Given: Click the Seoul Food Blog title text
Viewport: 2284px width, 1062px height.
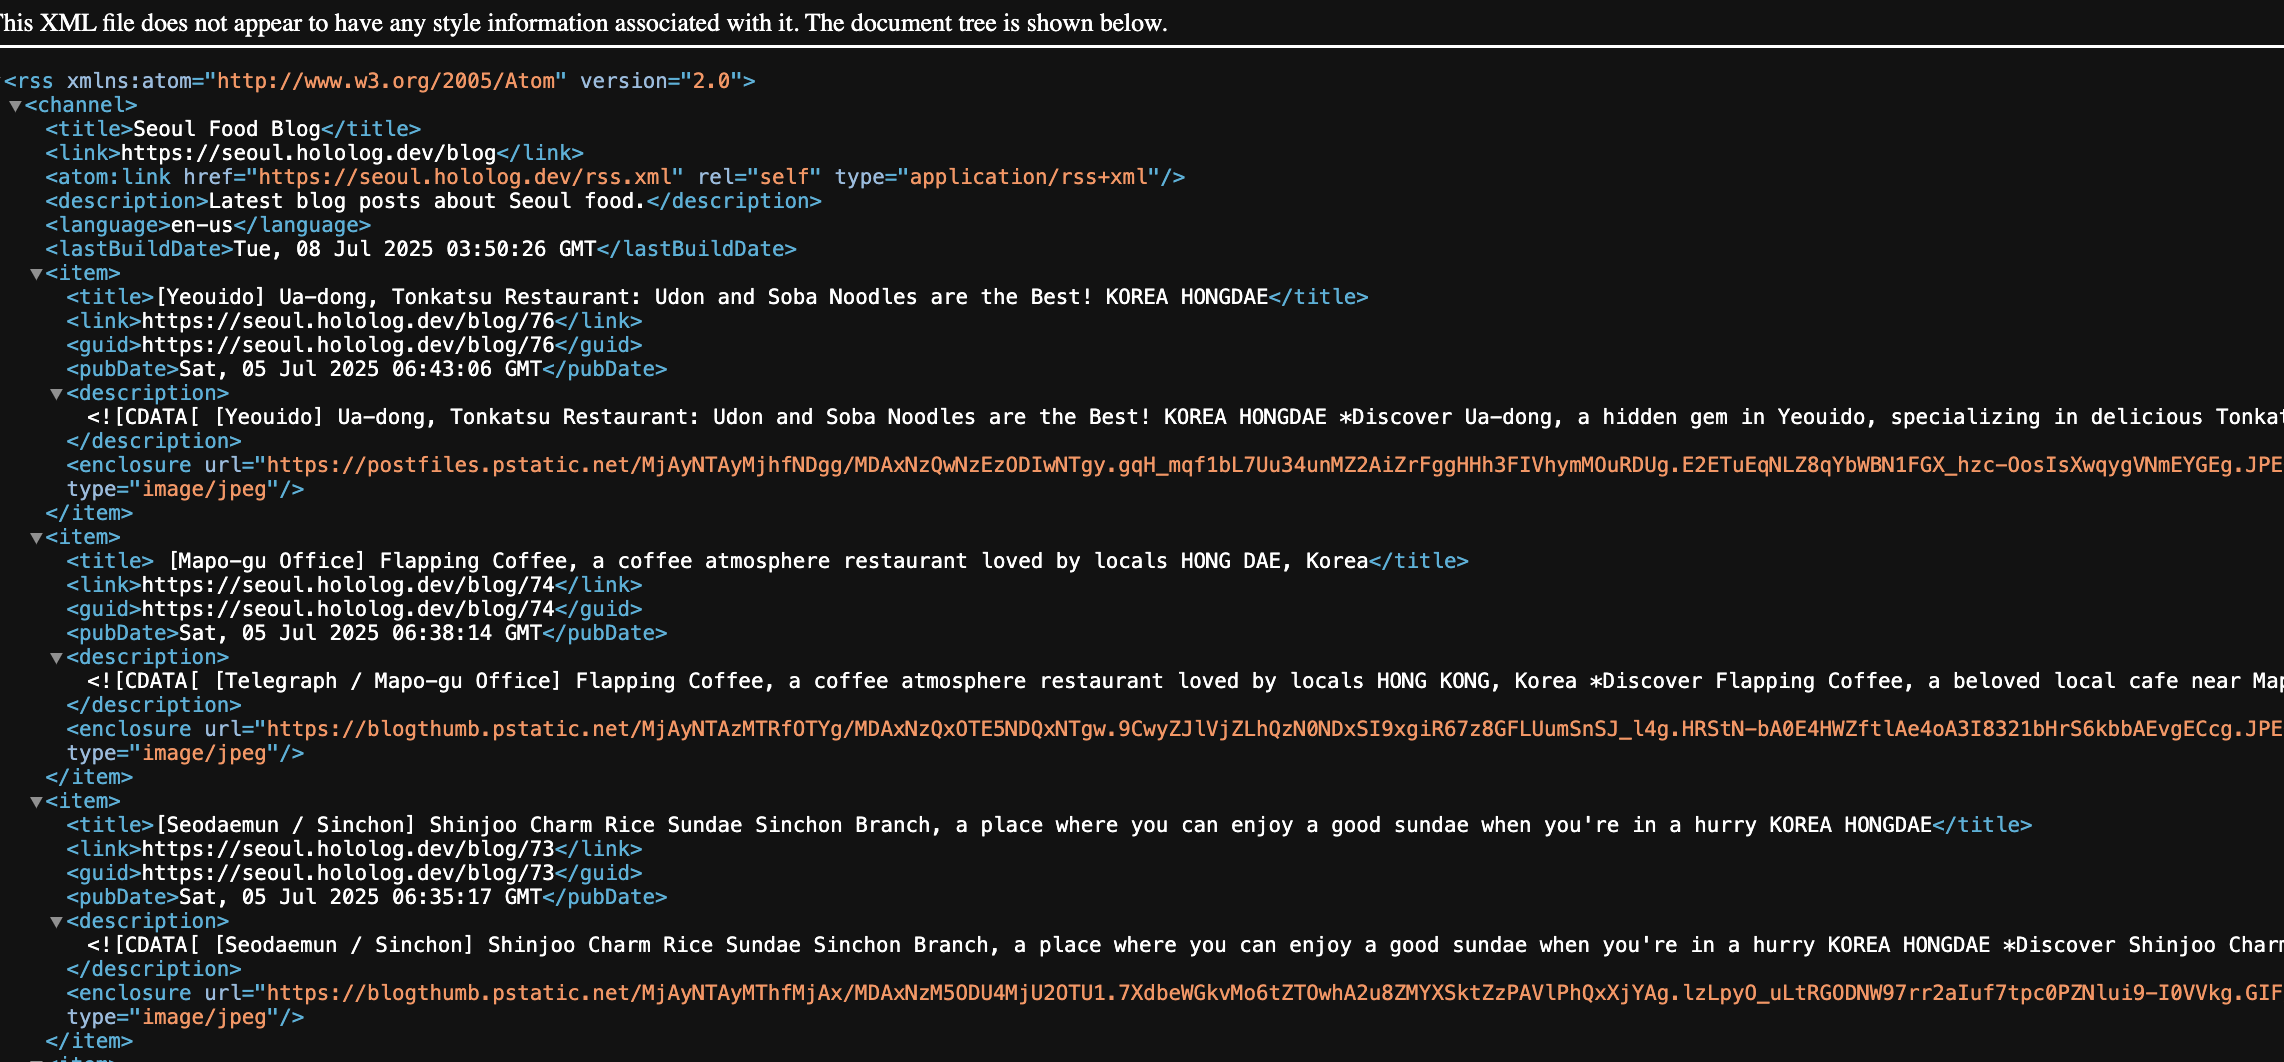Looking at the screenshot, I should pos(227,129).
